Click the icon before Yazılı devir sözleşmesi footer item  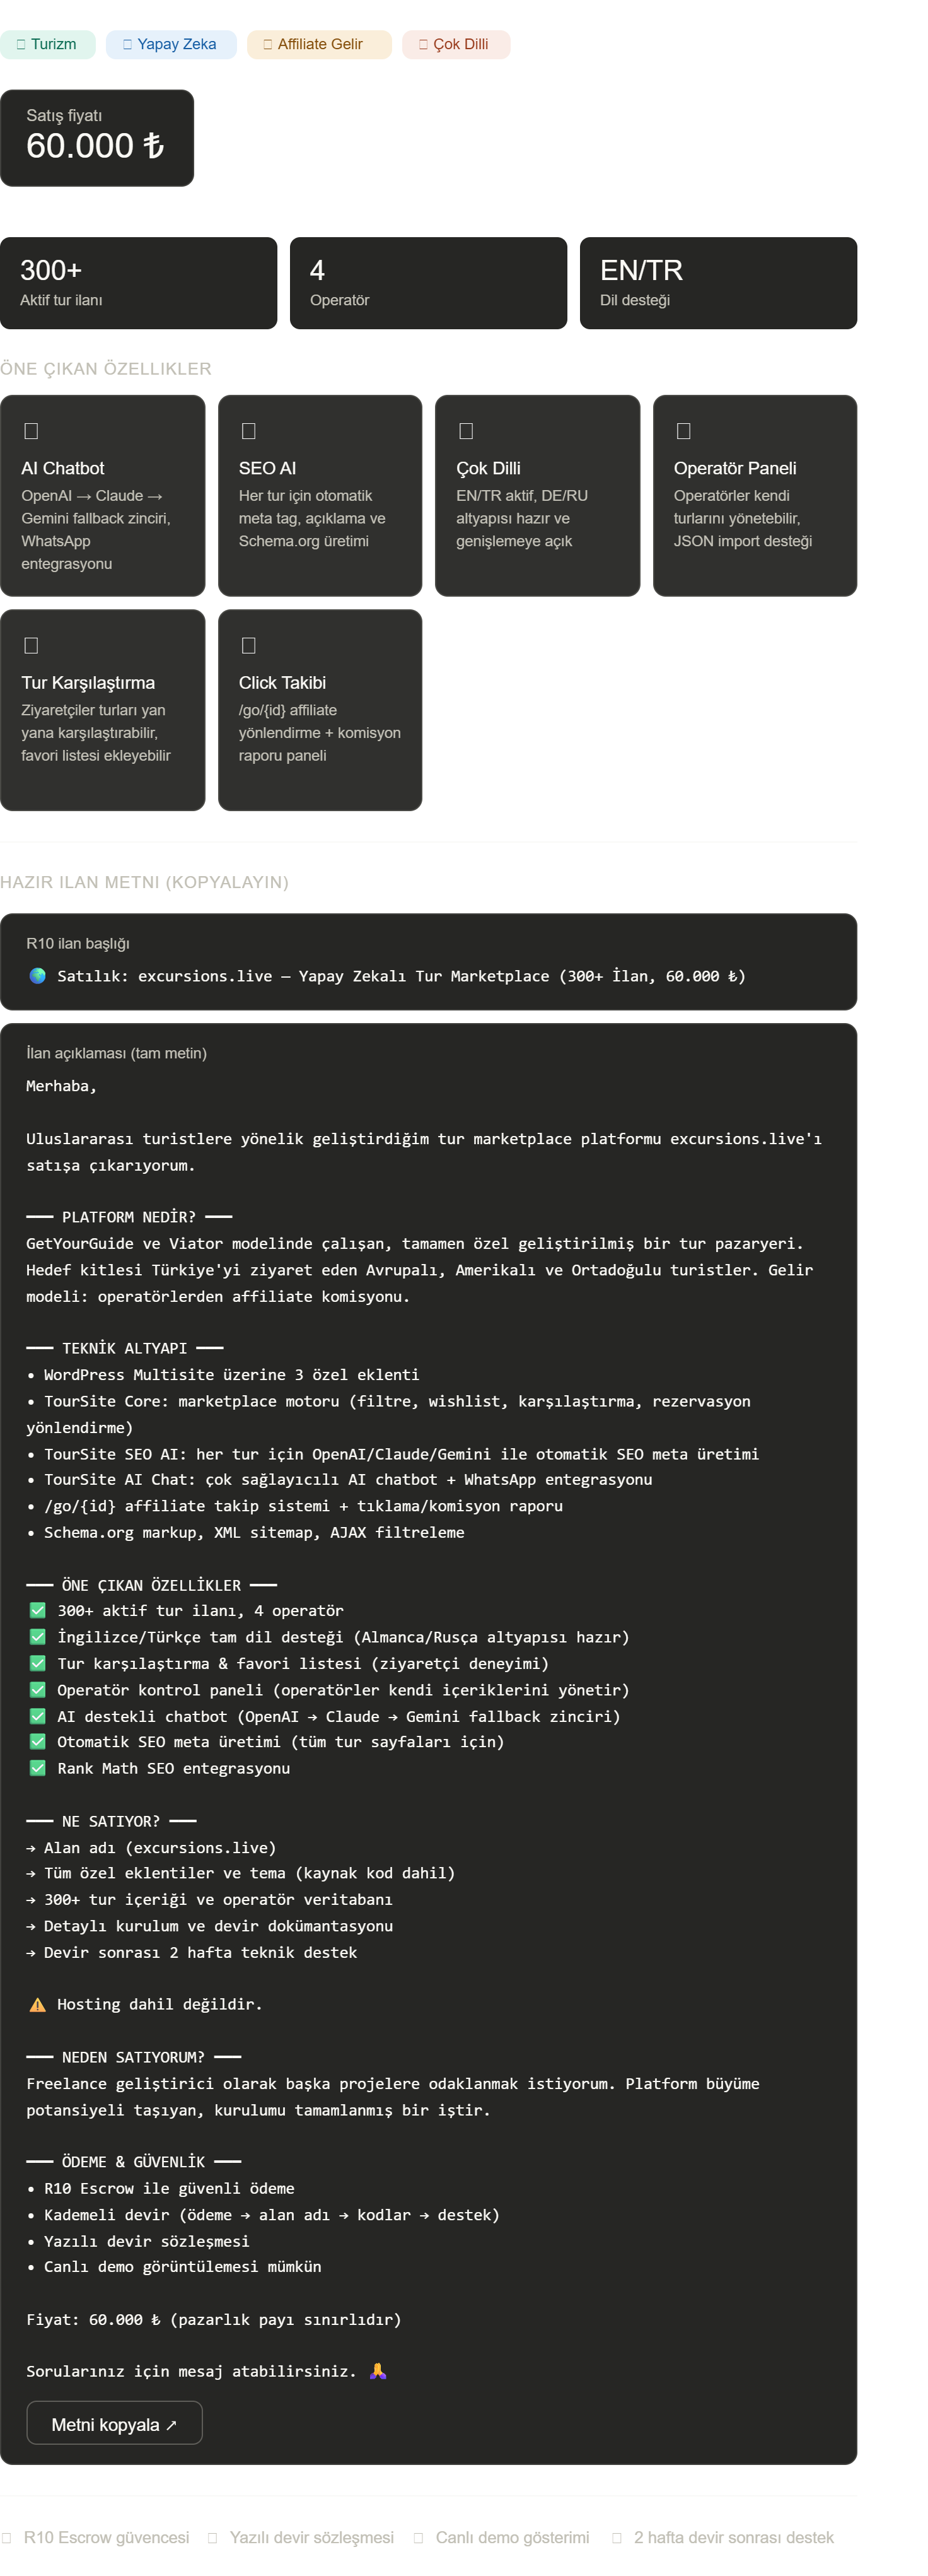213,2537
